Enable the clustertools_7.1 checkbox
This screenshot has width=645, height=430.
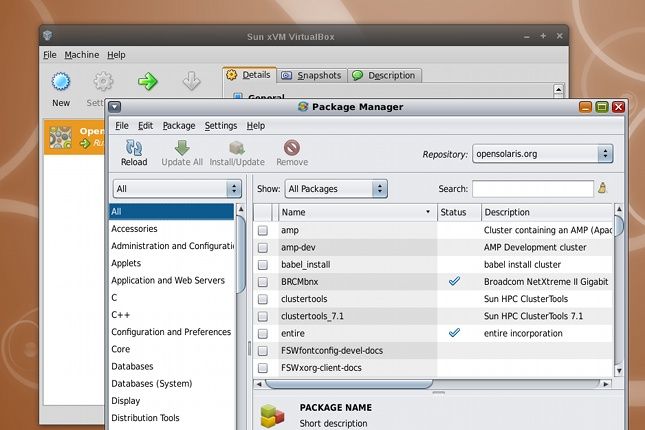[262, 316]
